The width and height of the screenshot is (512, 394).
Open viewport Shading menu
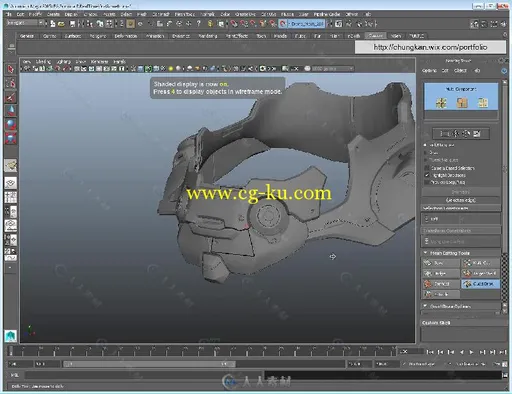coord(43,62)
